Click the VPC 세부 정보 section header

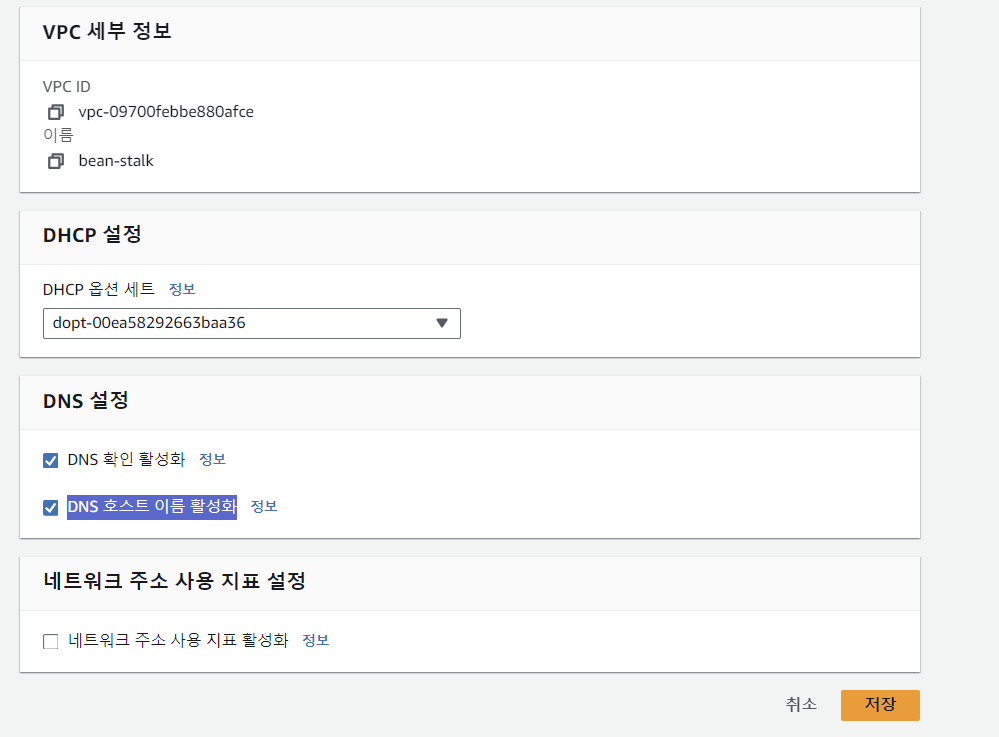pyautogui.click(x=107, y=31)
